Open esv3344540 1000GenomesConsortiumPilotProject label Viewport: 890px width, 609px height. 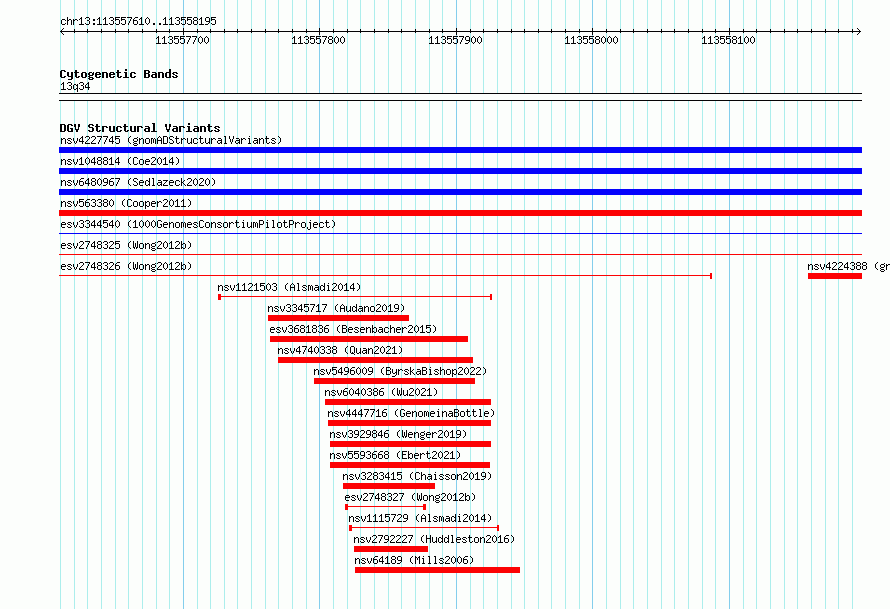(x=198, y=224)
